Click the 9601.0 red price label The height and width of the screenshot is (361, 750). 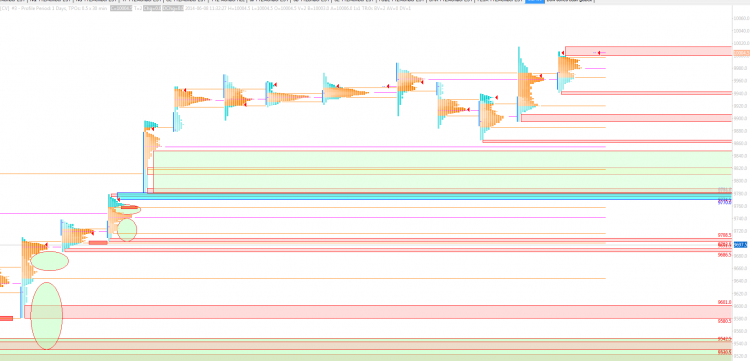point(725,302)
